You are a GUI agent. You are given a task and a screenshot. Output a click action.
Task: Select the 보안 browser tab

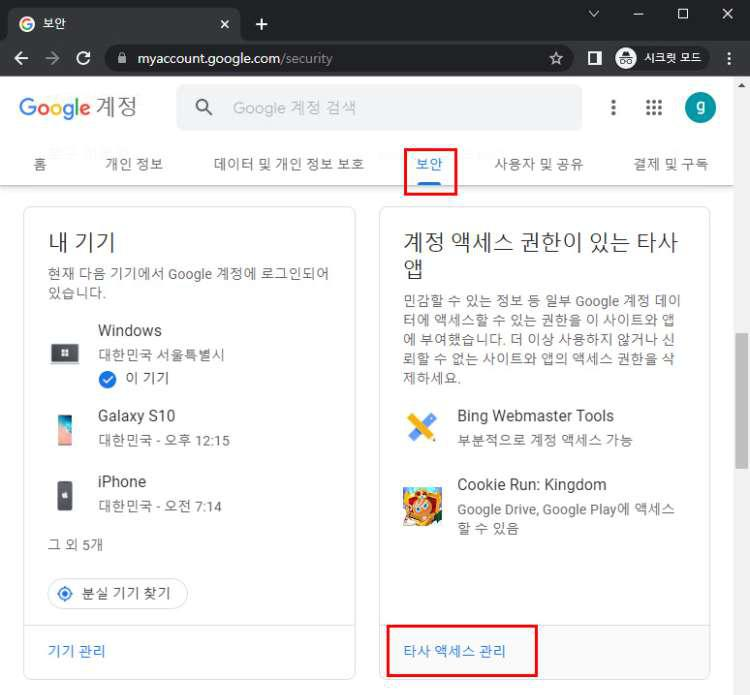click(x=123, y=24)
